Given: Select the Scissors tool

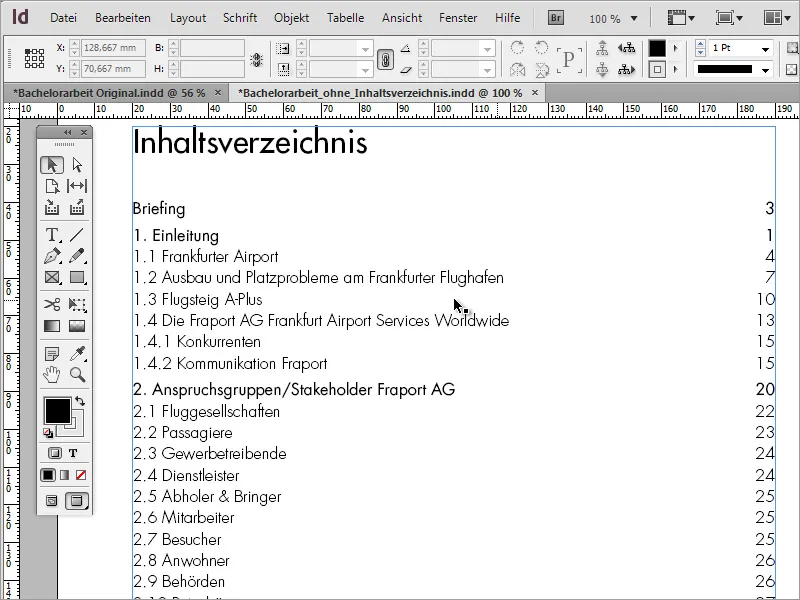Looking at the screenshot, I should tap(52, 305).
